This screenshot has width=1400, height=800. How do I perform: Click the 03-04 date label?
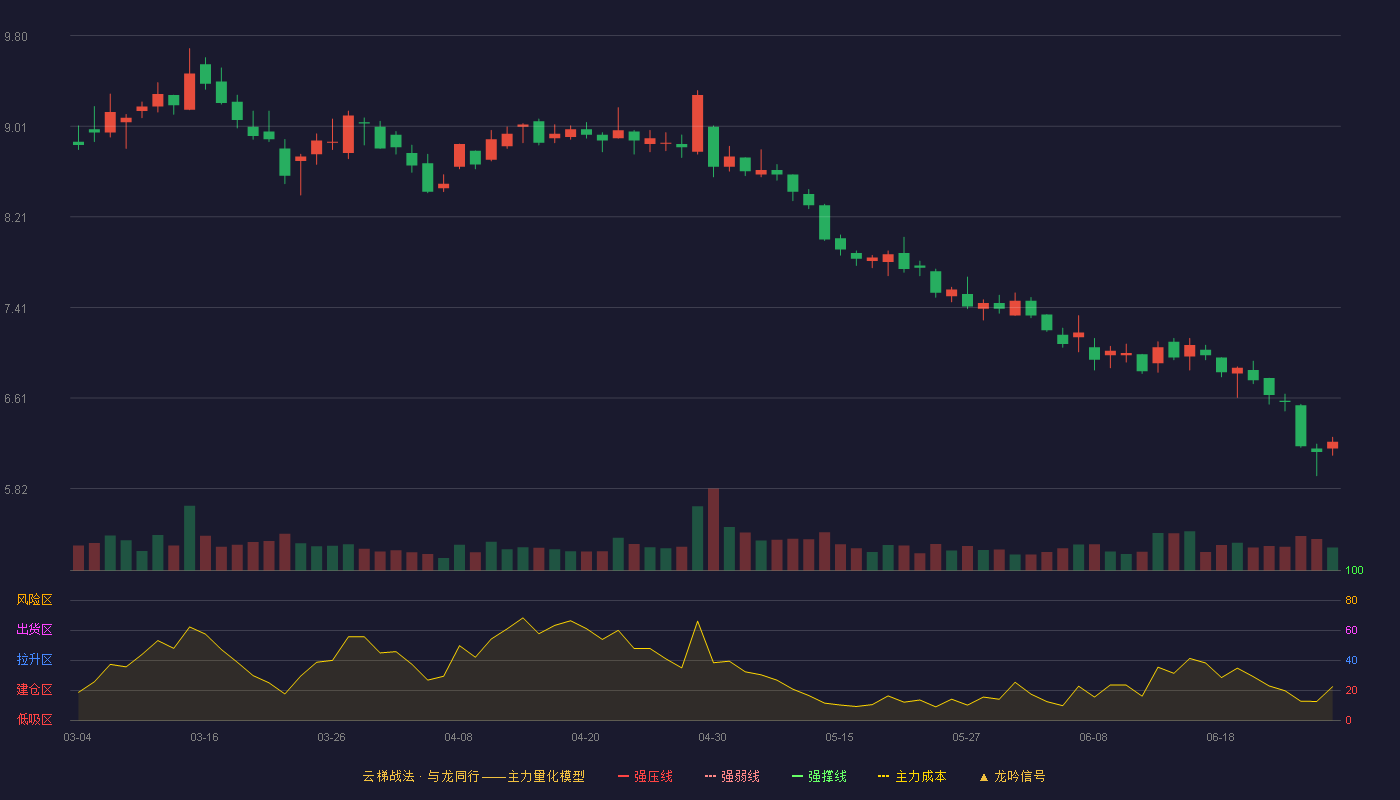(x=77, y=737)
